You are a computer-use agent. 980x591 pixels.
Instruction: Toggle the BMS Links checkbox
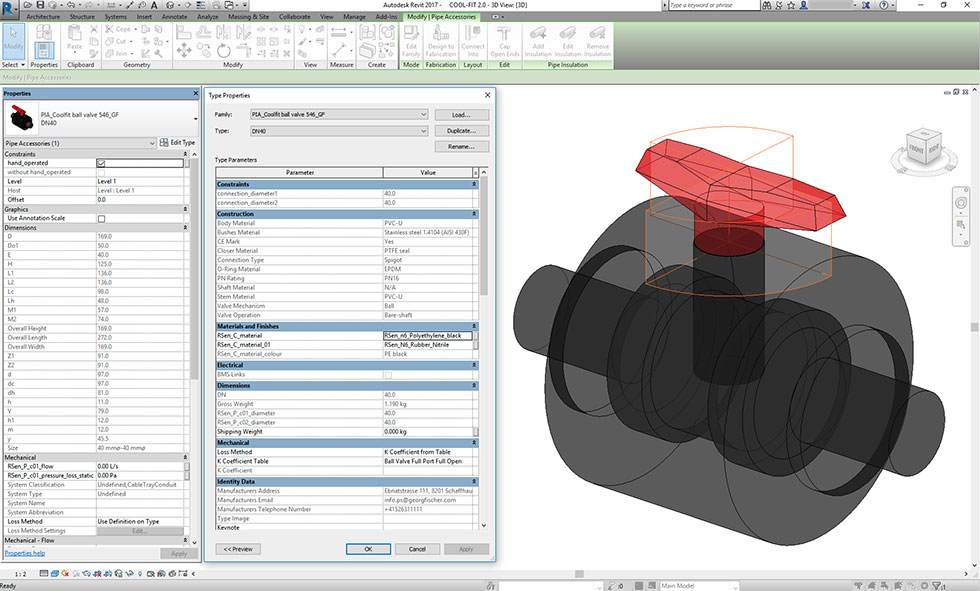click(x=388, y=375)
